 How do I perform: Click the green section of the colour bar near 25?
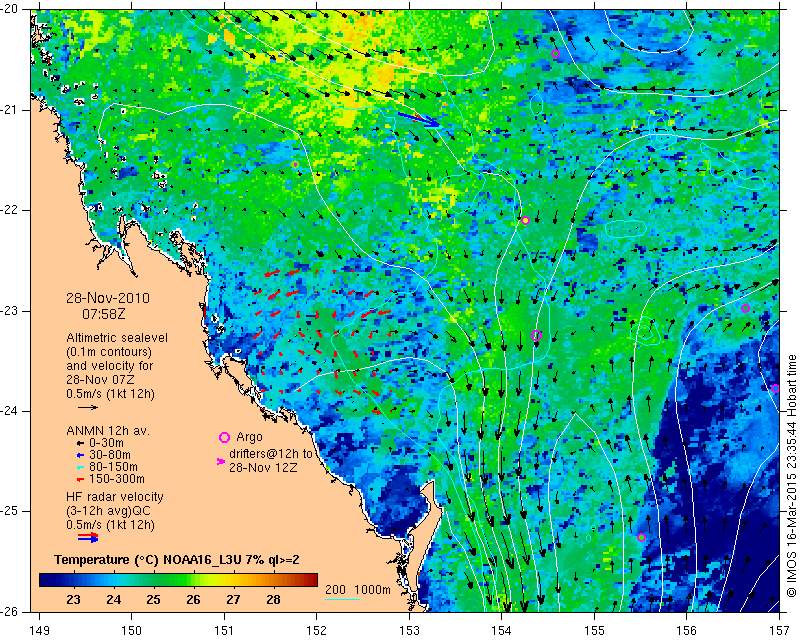click(153, 580)
